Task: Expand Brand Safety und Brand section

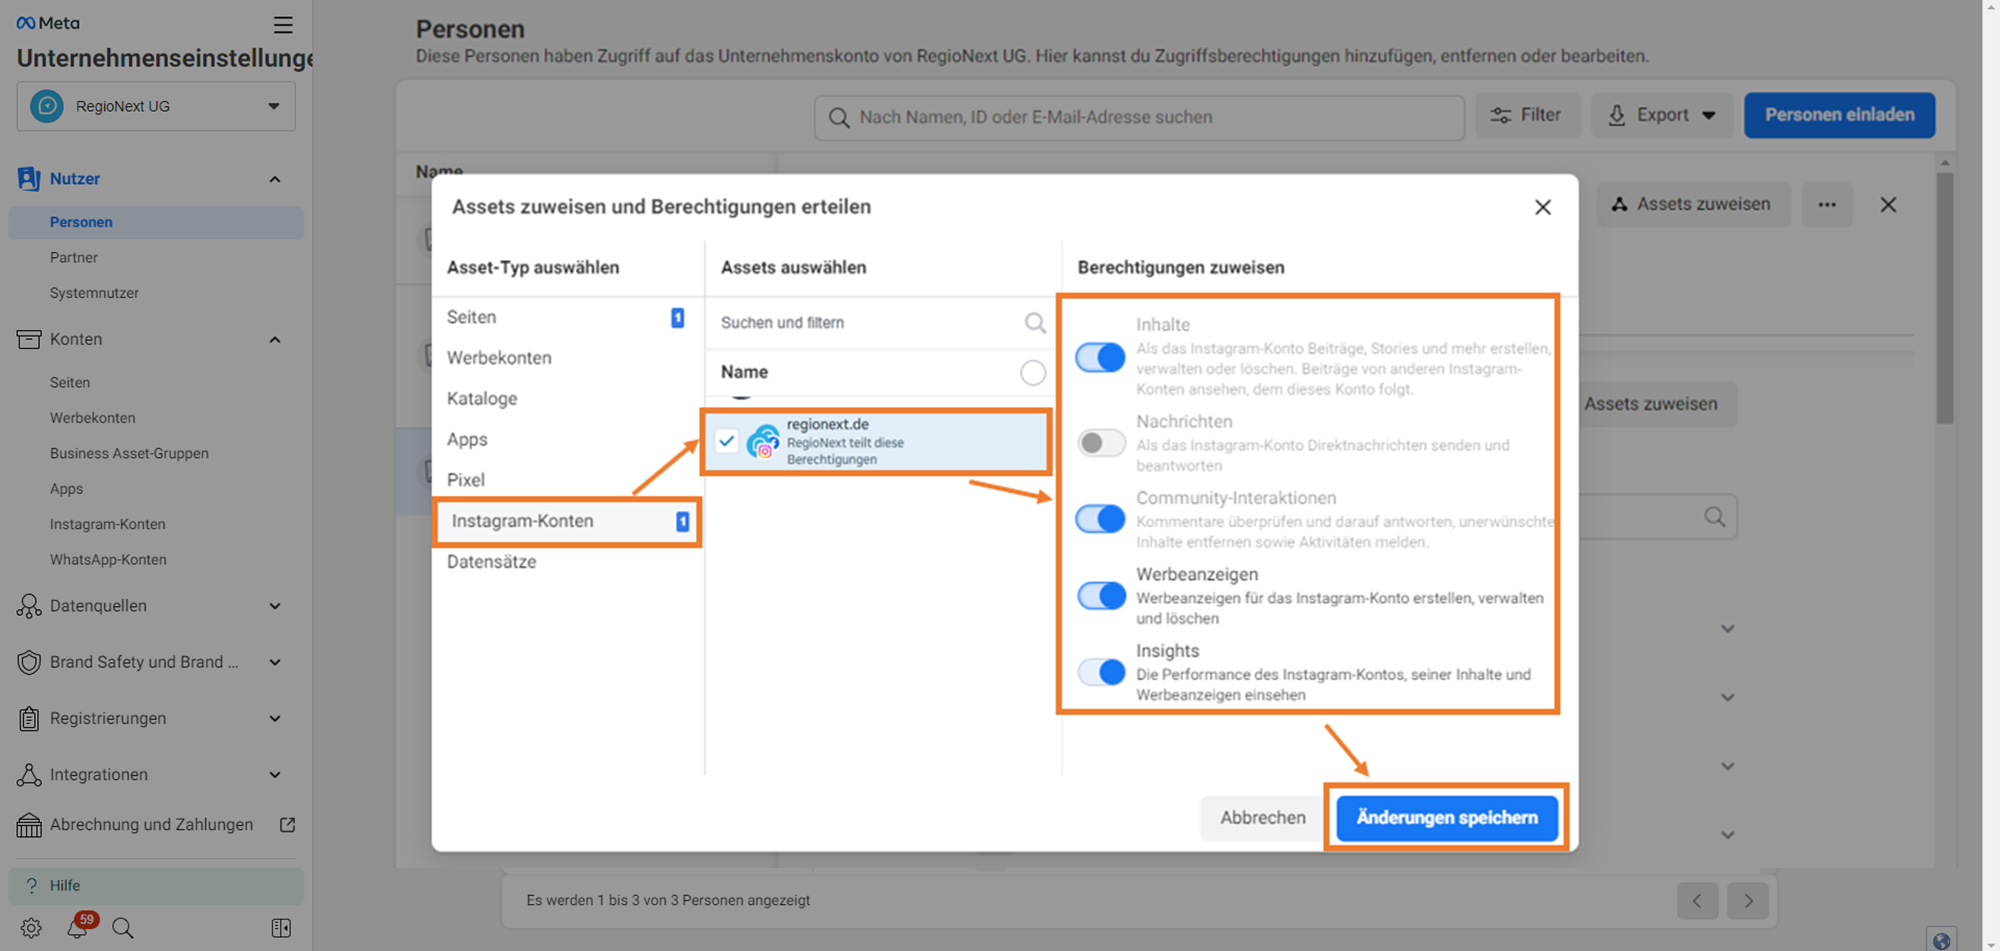Action: [275, 662]
